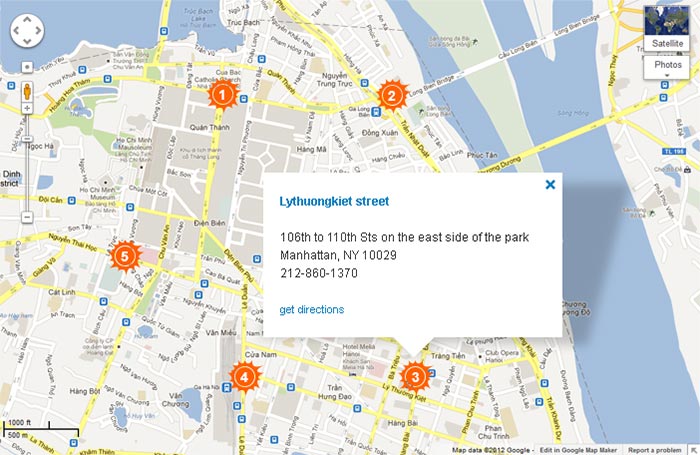Screen dimensions: 700x455
Task: Click the get directions link
Action: coord(312,309)
